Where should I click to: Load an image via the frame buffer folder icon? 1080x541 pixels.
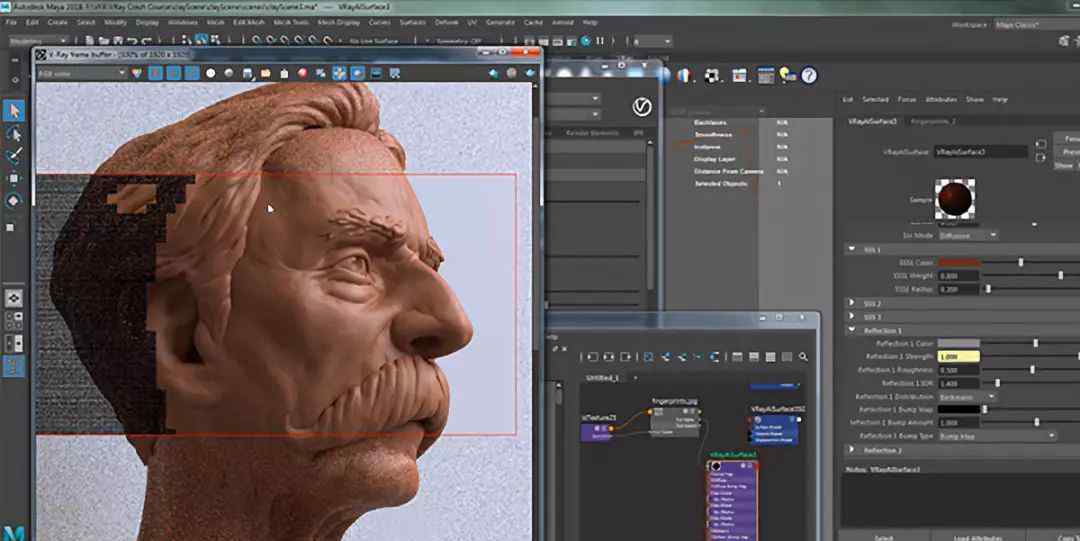tap(265, 73)
